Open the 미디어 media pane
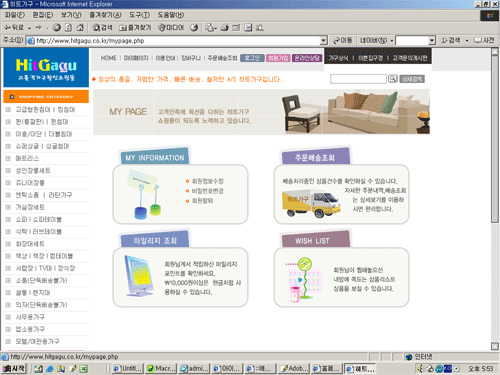 pyautogui.click(x=171, y=28)
